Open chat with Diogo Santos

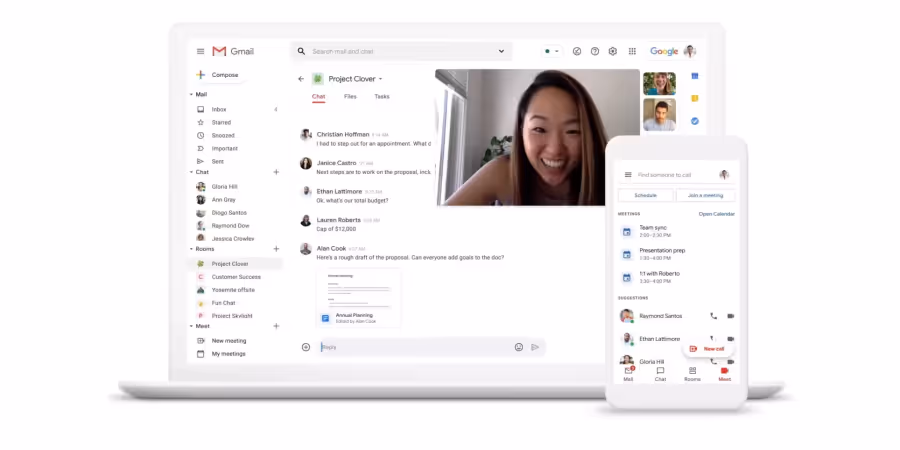click(229, 212)
